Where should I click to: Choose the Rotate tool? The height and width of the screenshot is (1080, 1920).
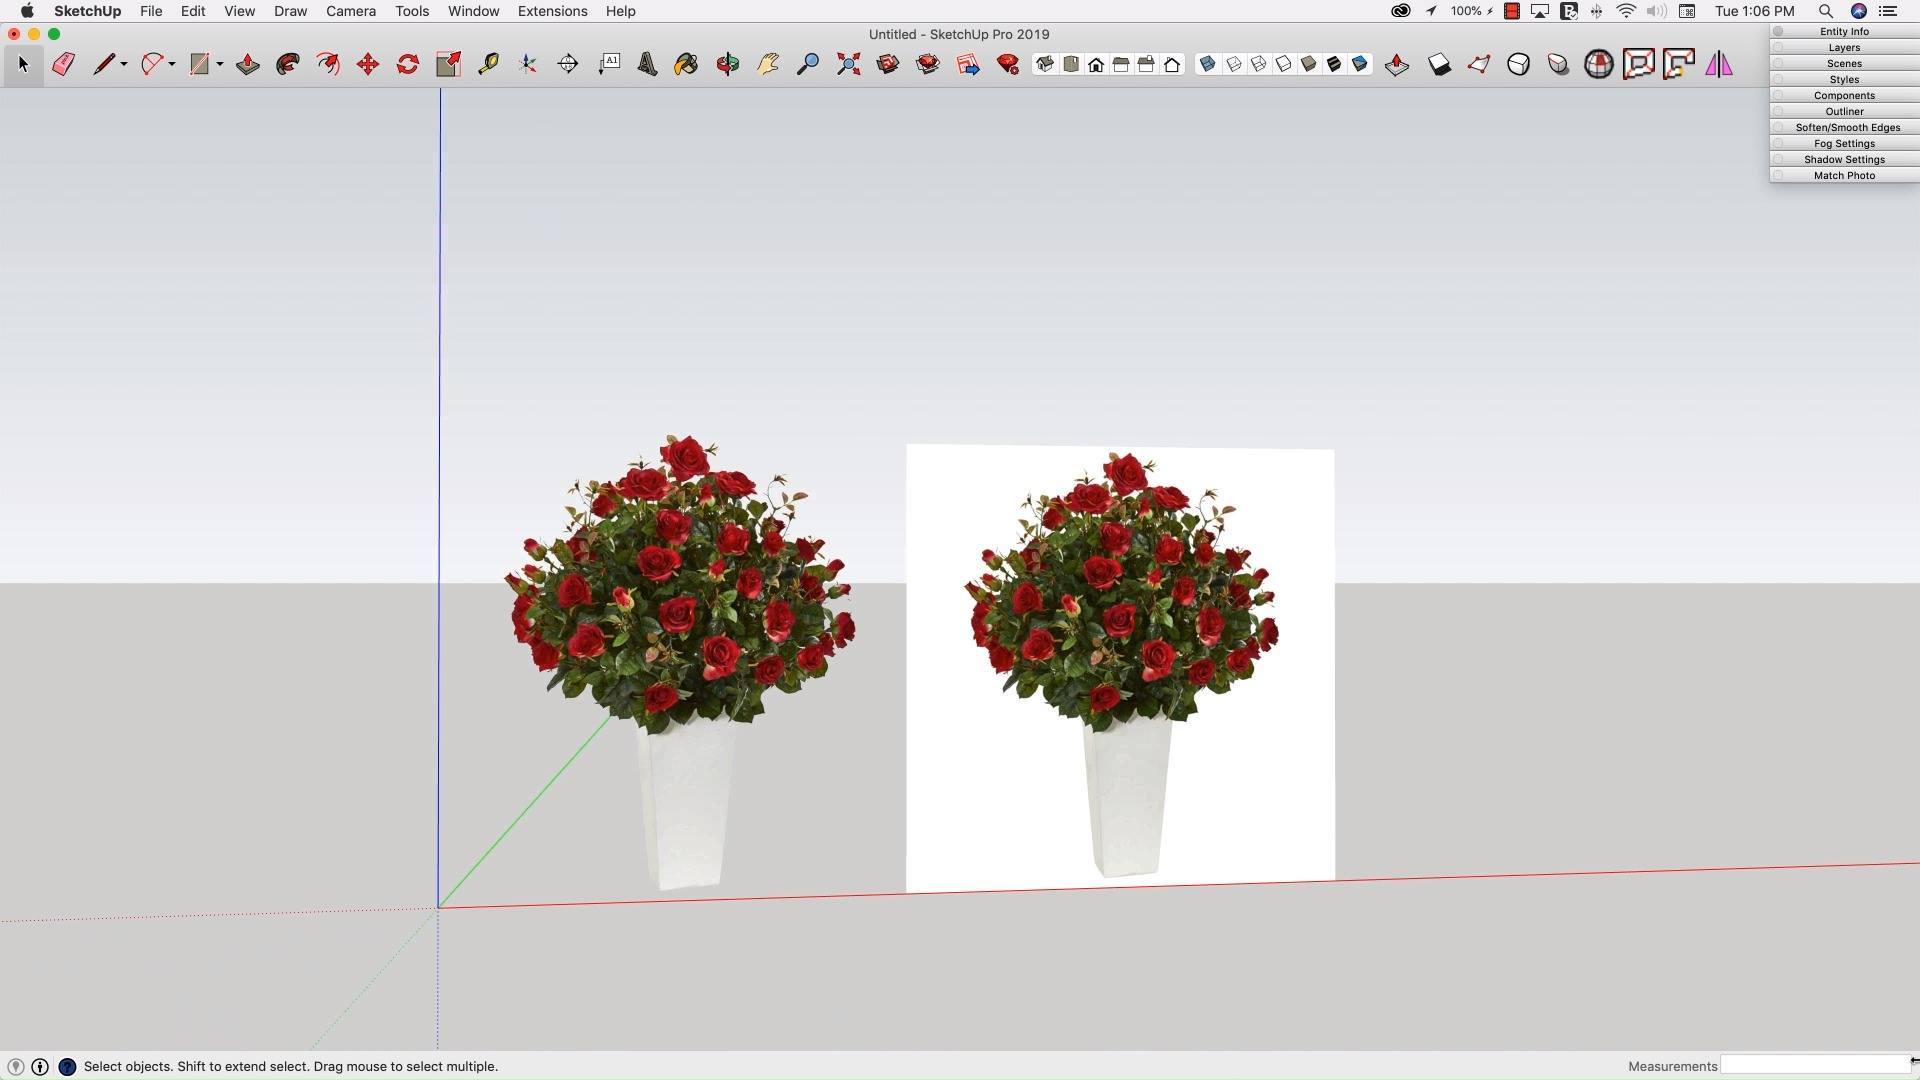[408, 65]
